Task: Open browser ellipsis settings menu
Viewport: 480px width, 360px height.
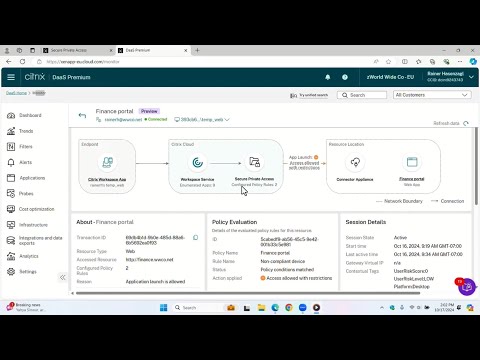Action: [460, 62]
